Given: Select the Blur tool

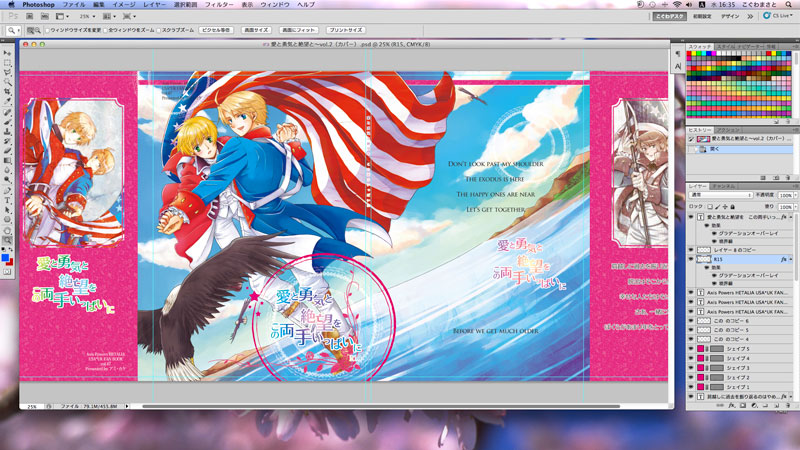Looking at the screenshot, I should (7, 170).
